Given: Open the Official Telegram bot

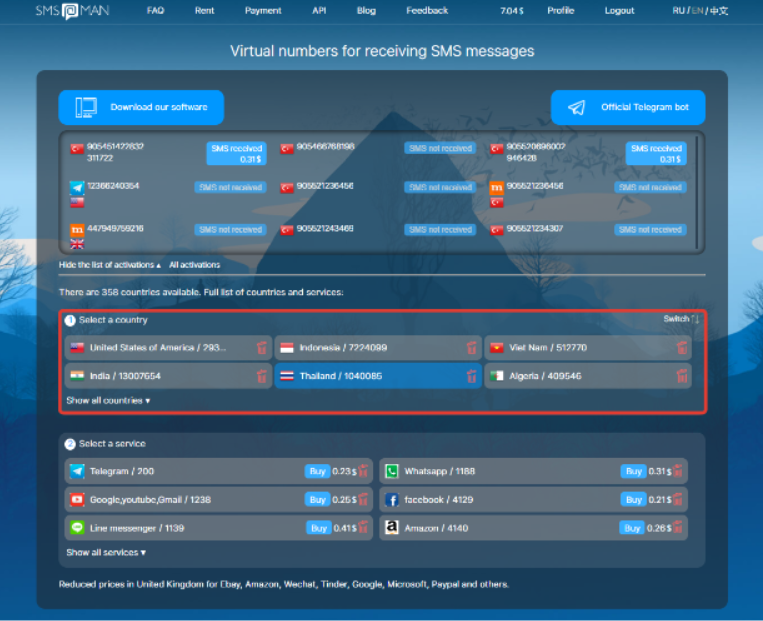Looking at the screenshot, I should pyautogui.click(x=628, y=108).
